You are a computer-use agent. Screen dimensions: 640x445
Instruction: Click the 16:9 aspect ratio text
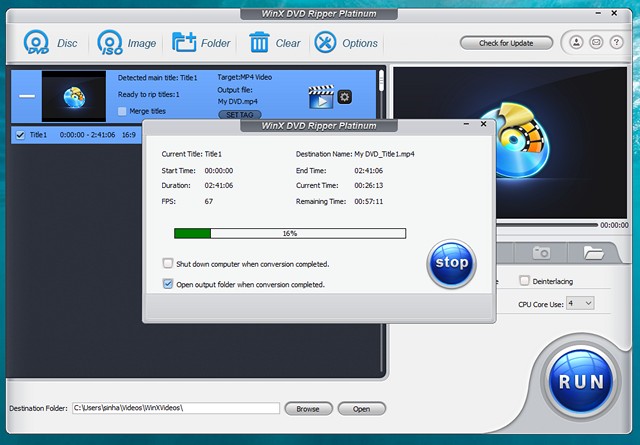(129, 135)
